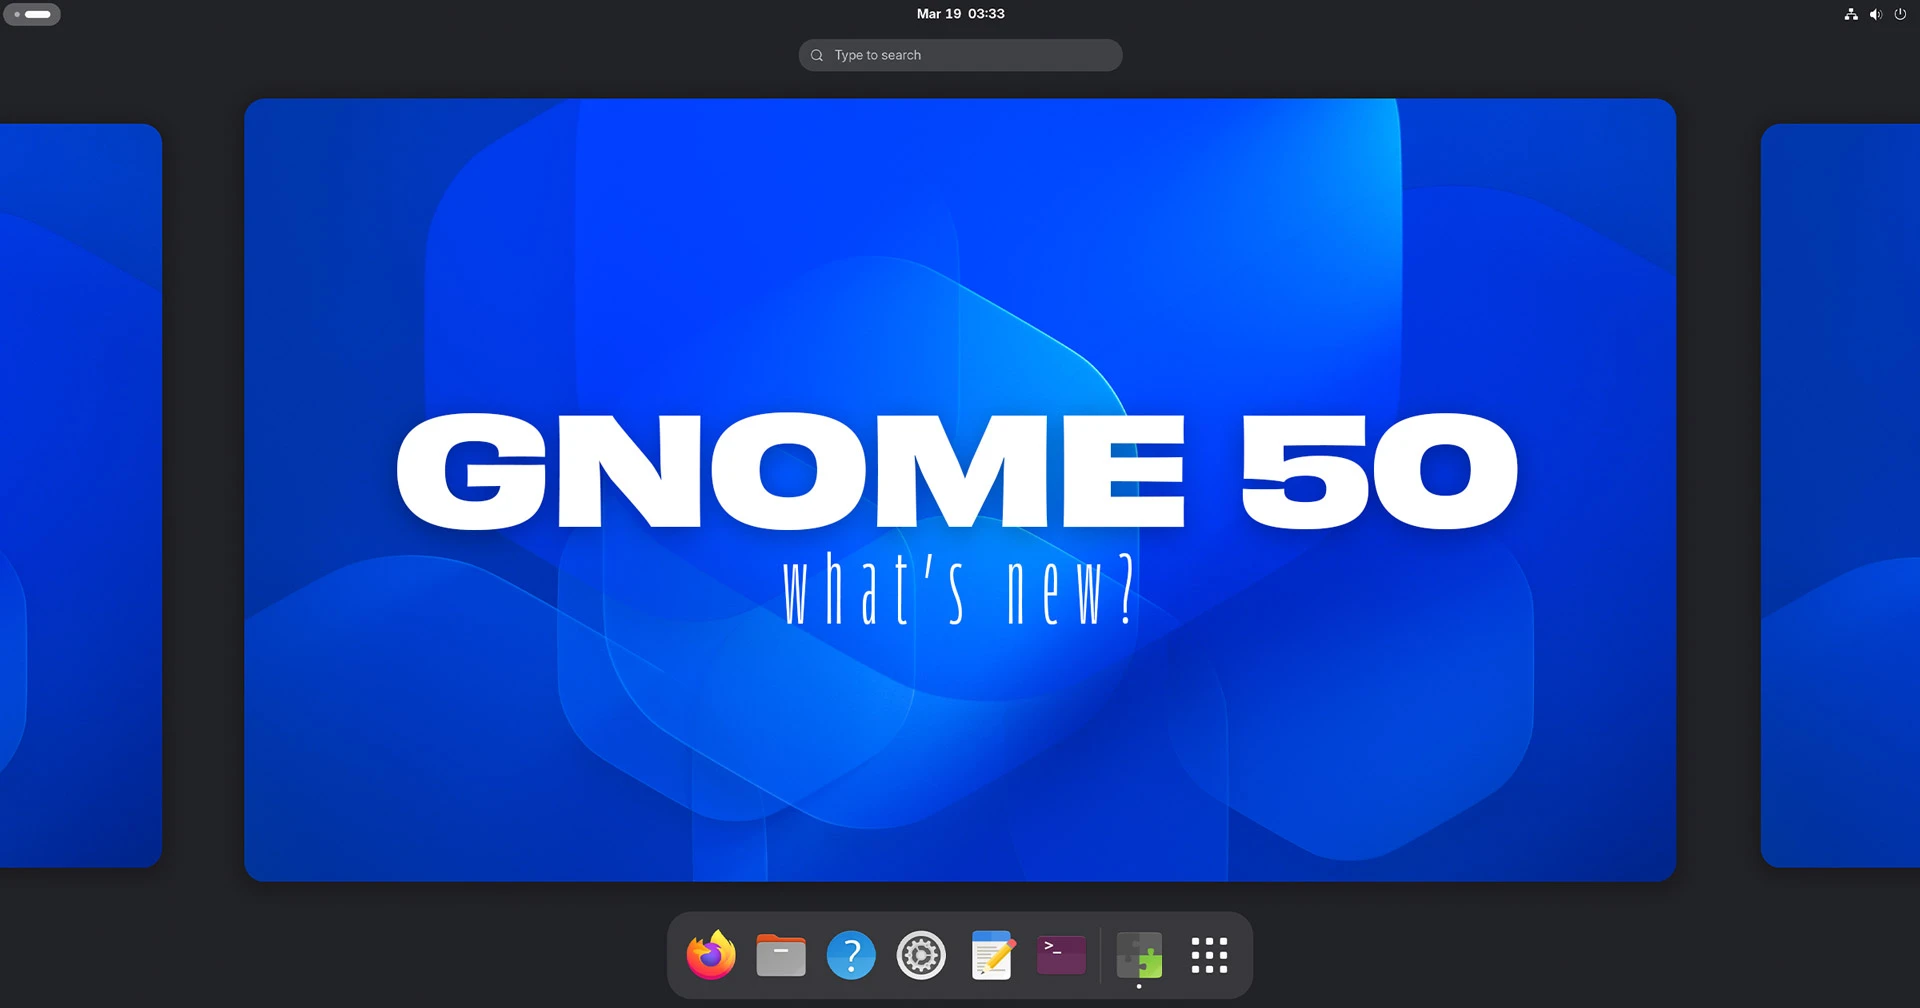Open Settings gear icon in dock

click(921, 956)
